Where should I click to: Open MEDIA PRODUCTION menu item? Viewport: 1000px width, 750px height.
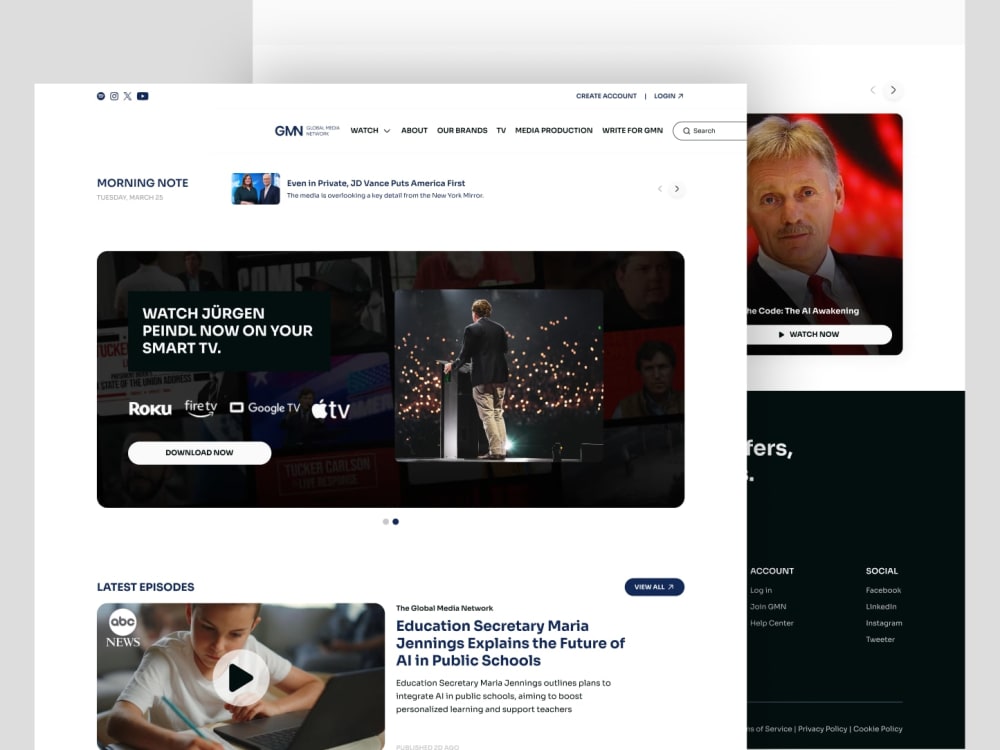tap(554, 131)
